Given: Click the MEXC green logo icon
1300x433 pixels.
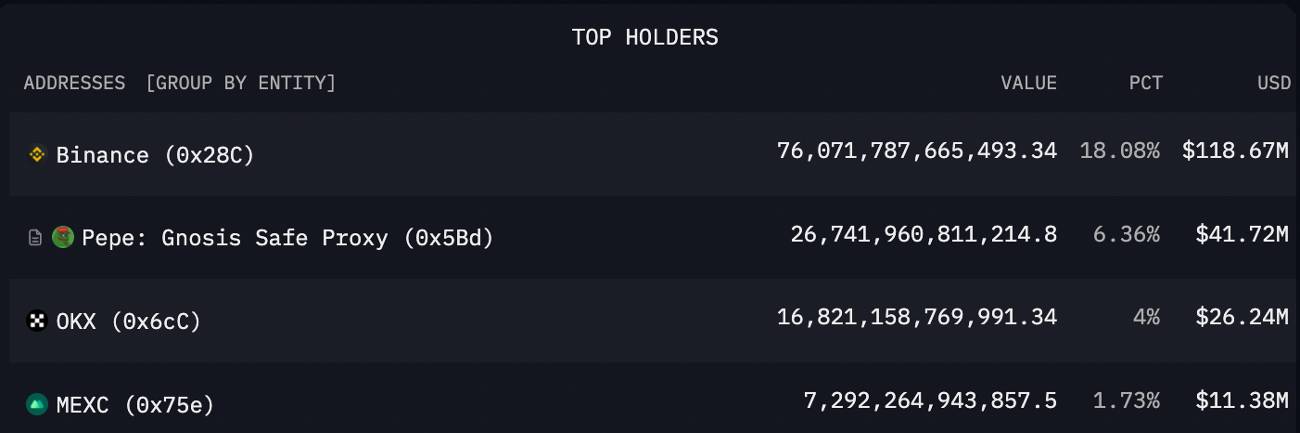Looking at the screenshot, I should [37, 405].
